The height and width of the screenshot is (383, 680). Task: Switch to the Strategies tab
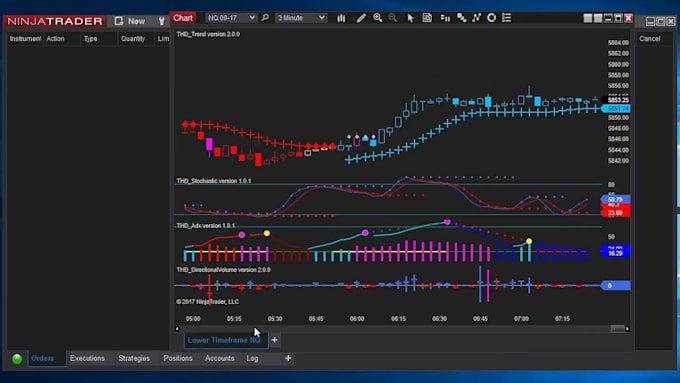[x=134, y=358]
